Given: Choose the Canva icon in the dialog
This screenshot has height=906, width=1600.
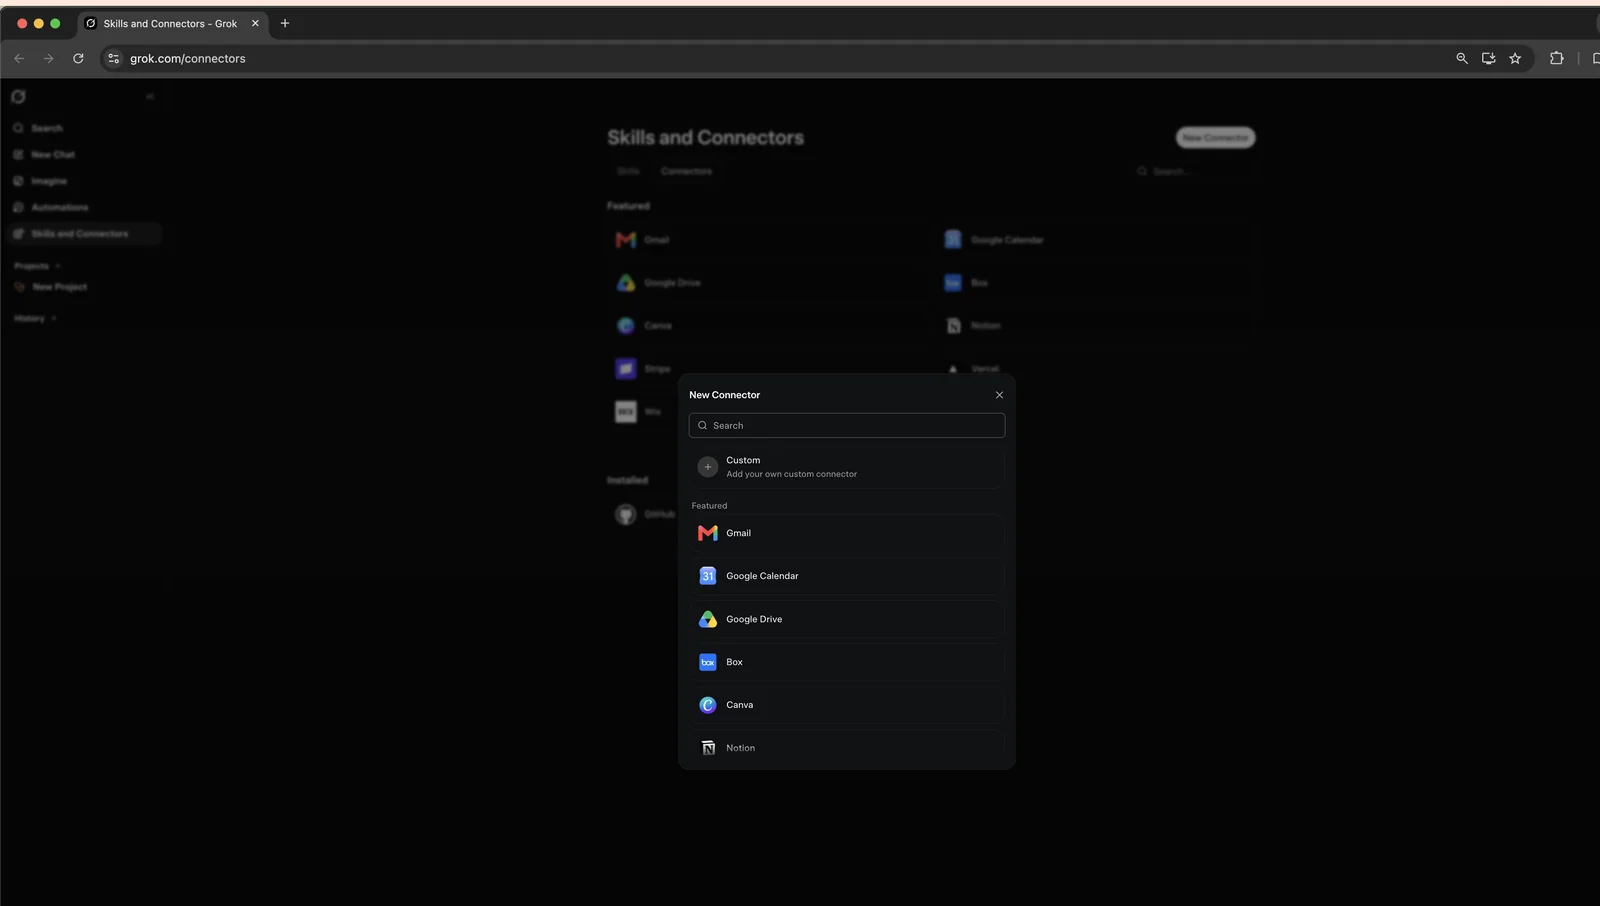Looking at the screenshot, I should click(708, 705).
